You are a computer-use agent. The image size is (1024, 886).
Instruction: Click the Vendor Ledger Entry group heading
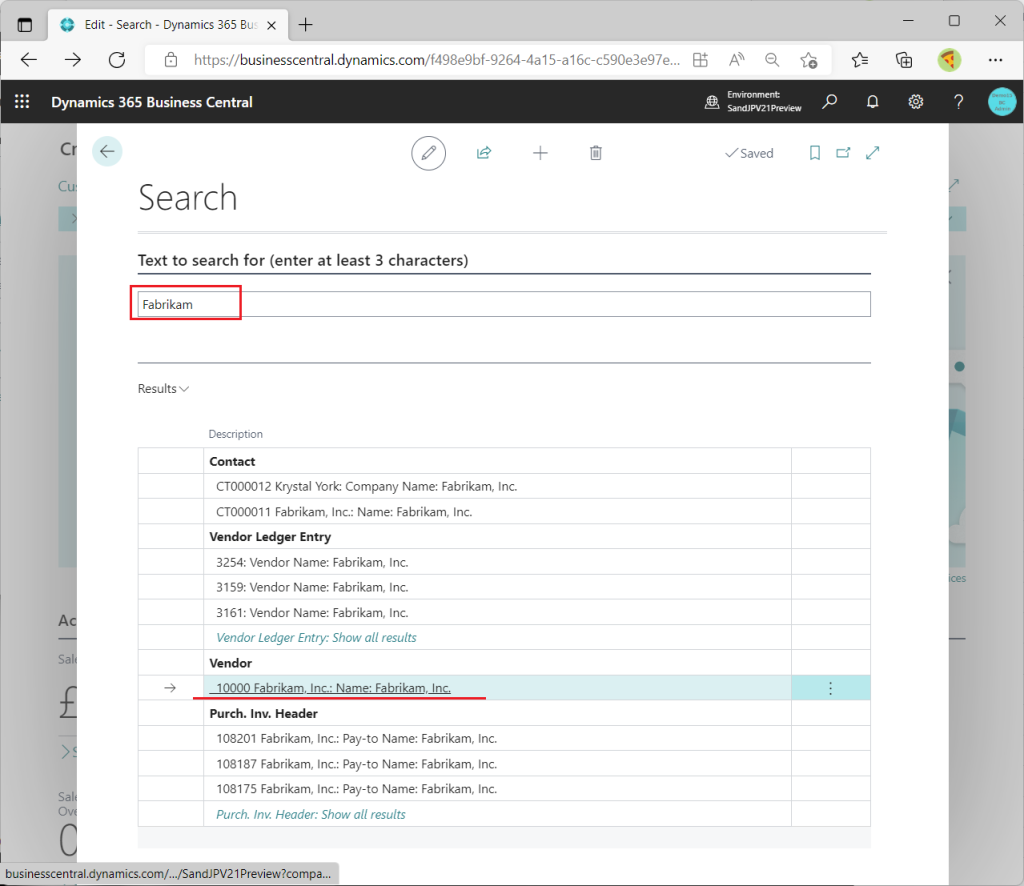(x=270, y=537)
